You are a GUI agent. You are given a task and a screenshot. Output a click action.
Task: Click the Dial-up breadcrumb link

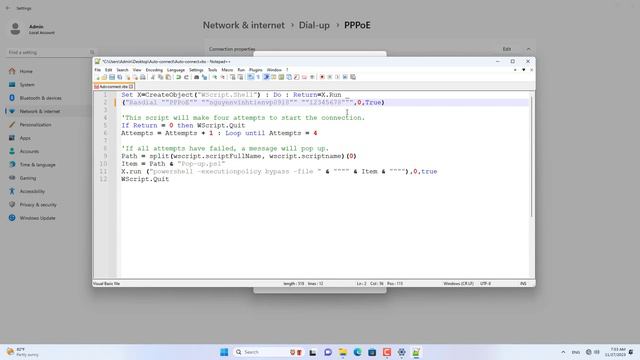(314, 25)
